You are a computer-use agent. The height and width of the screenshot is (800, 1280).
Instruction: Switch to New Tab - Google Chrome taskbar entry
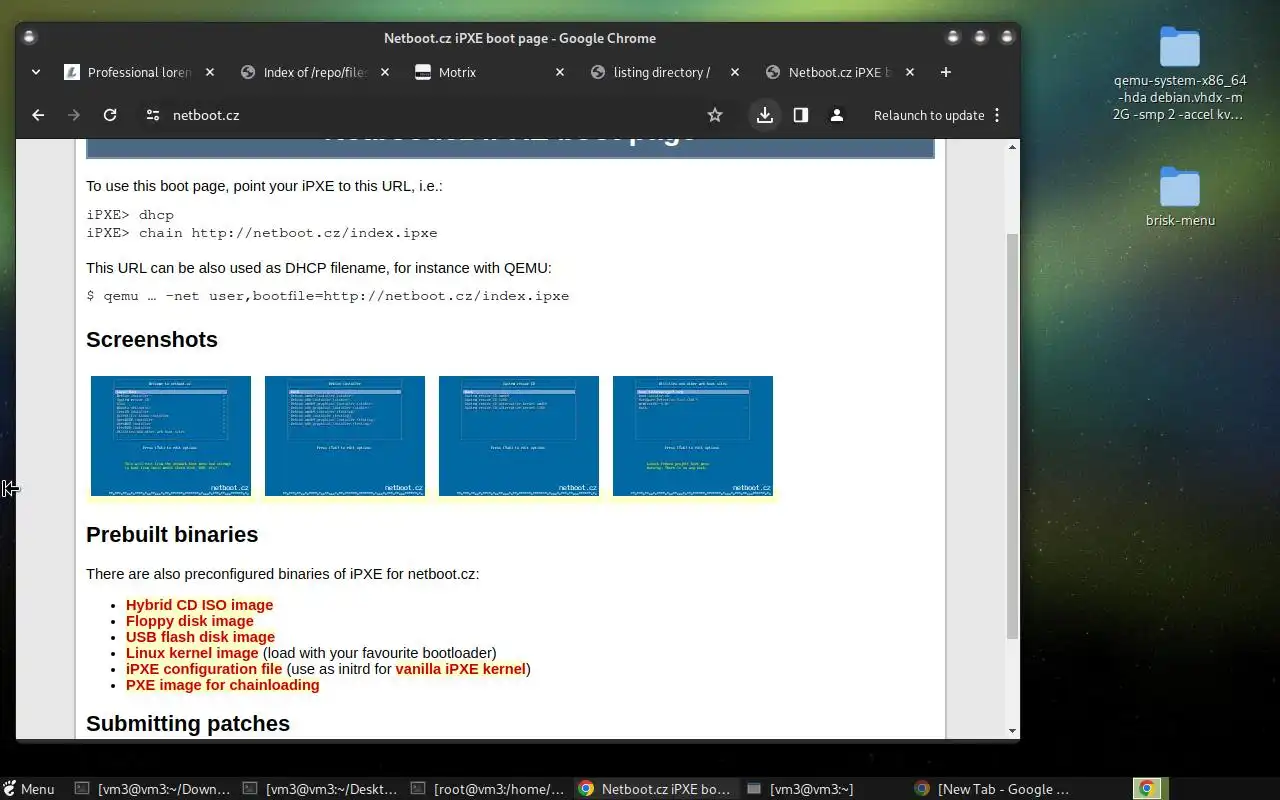(993, 789)
